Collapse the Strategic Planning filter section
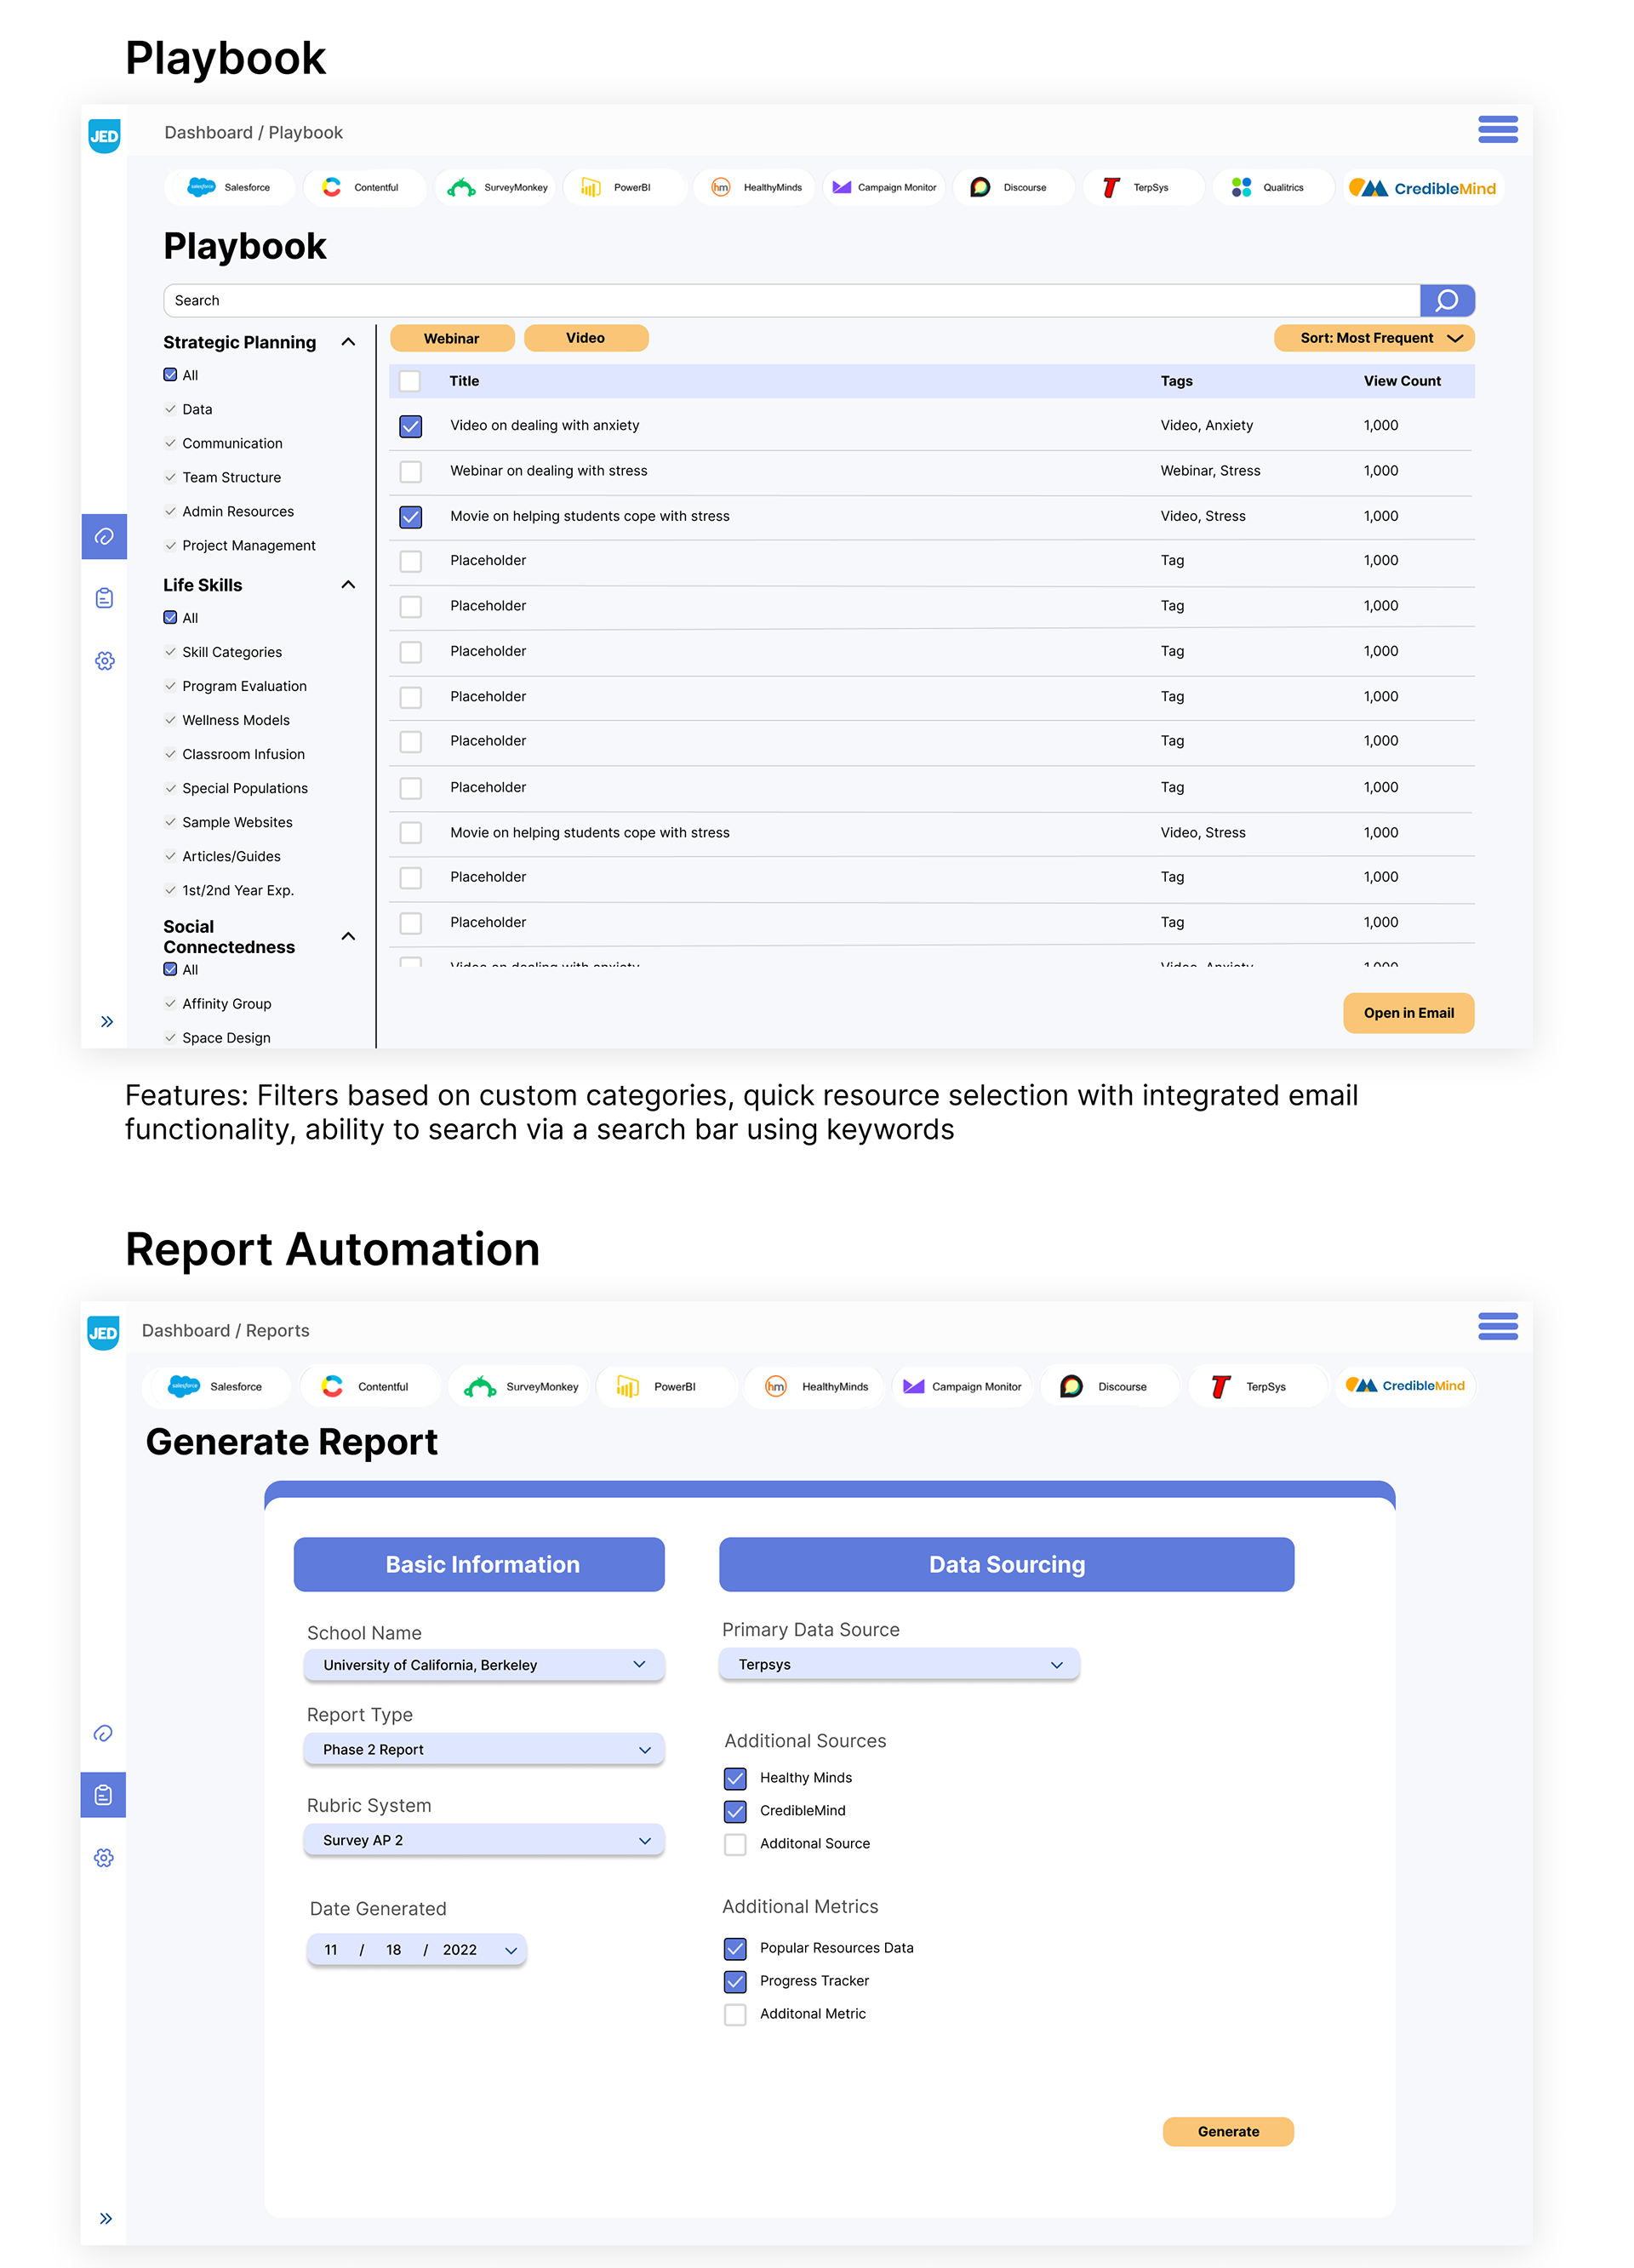Viewport: 1634px width, 2268px height. click(x=348, y=342)
